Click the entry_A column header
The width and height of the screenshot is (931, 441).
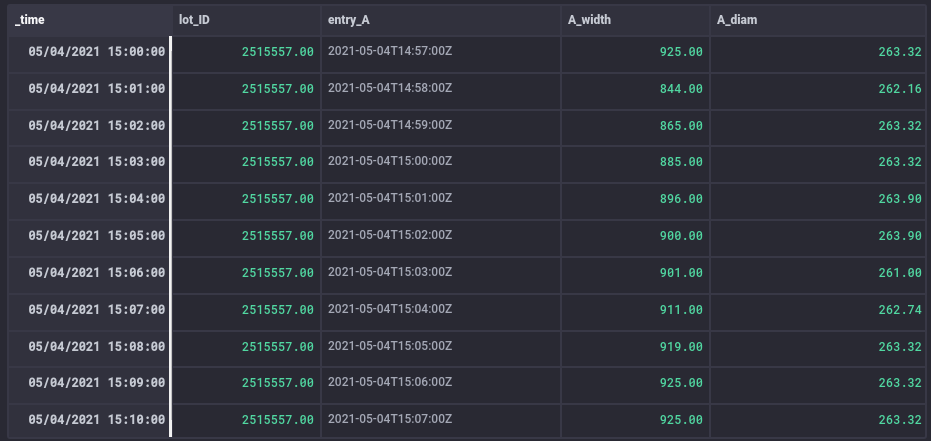tap(441, 20)
